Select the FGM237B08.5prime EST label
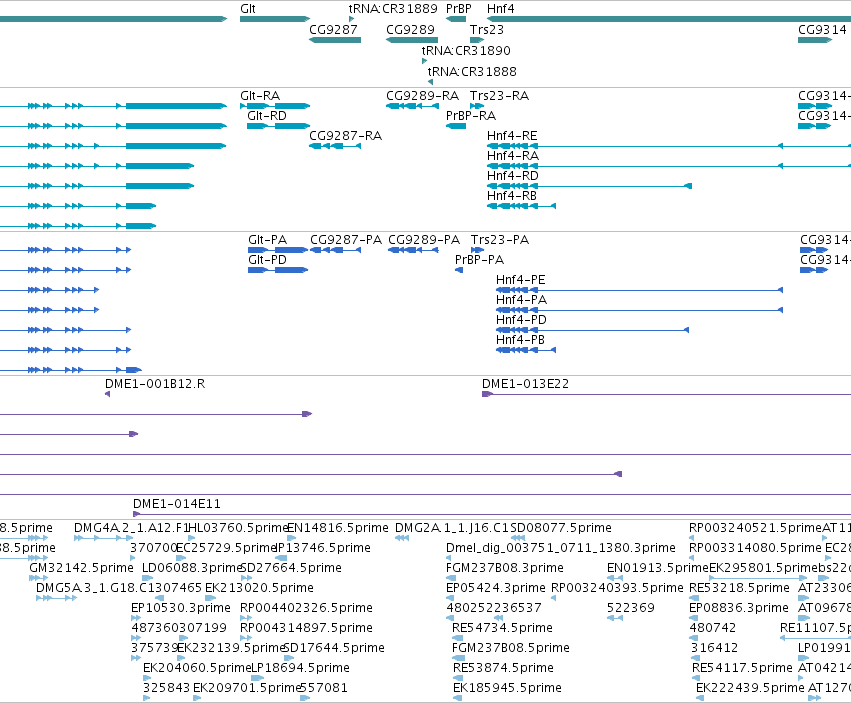 pyautogui.click(x=511, y=648)
